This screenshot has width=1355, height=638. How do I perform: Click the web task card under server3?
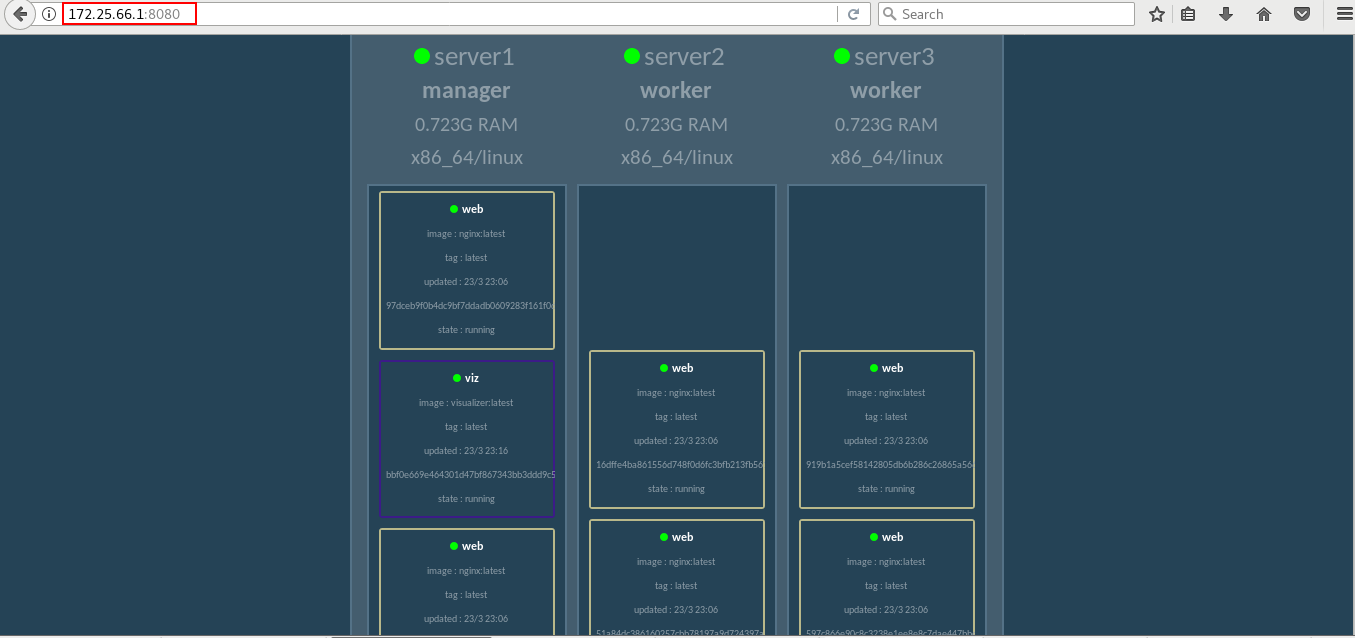(x=886, y=429)
